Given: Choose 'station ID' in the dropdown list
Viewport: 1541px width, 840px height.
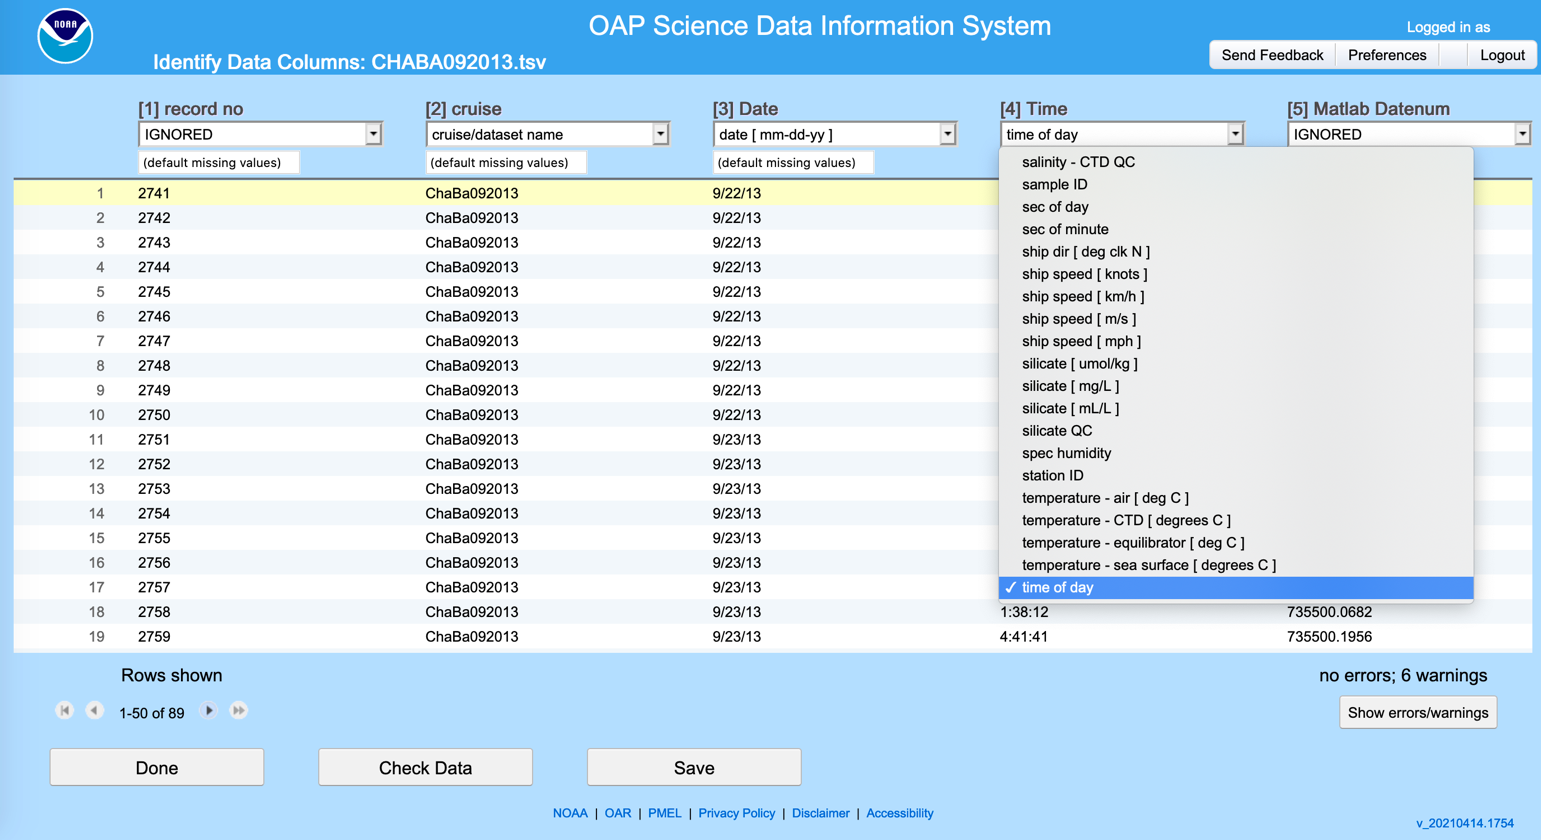Looking at the screenshot, I should (x=1052, y=476).
